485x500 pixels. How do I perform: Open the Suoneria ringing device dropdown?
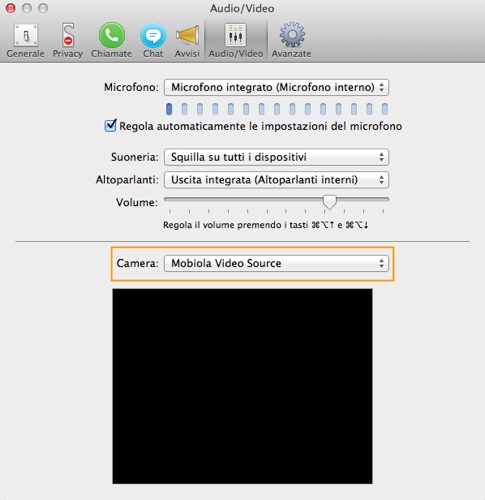pyautogui.click(x=276, y=157)
